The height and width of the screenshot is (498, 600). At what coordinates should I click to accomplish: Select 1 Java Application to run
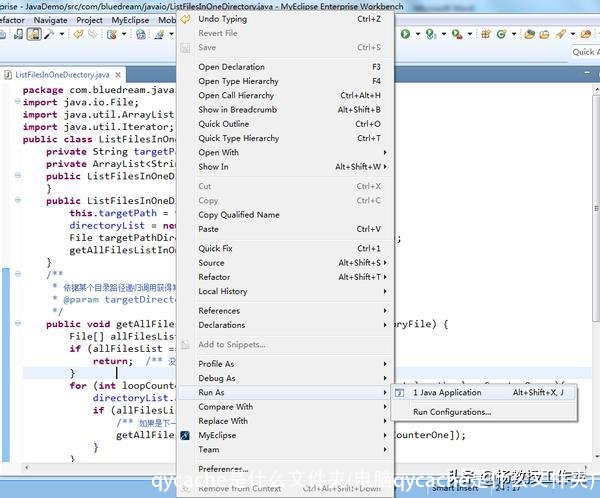pyautogui.click(x=447, y=393)
